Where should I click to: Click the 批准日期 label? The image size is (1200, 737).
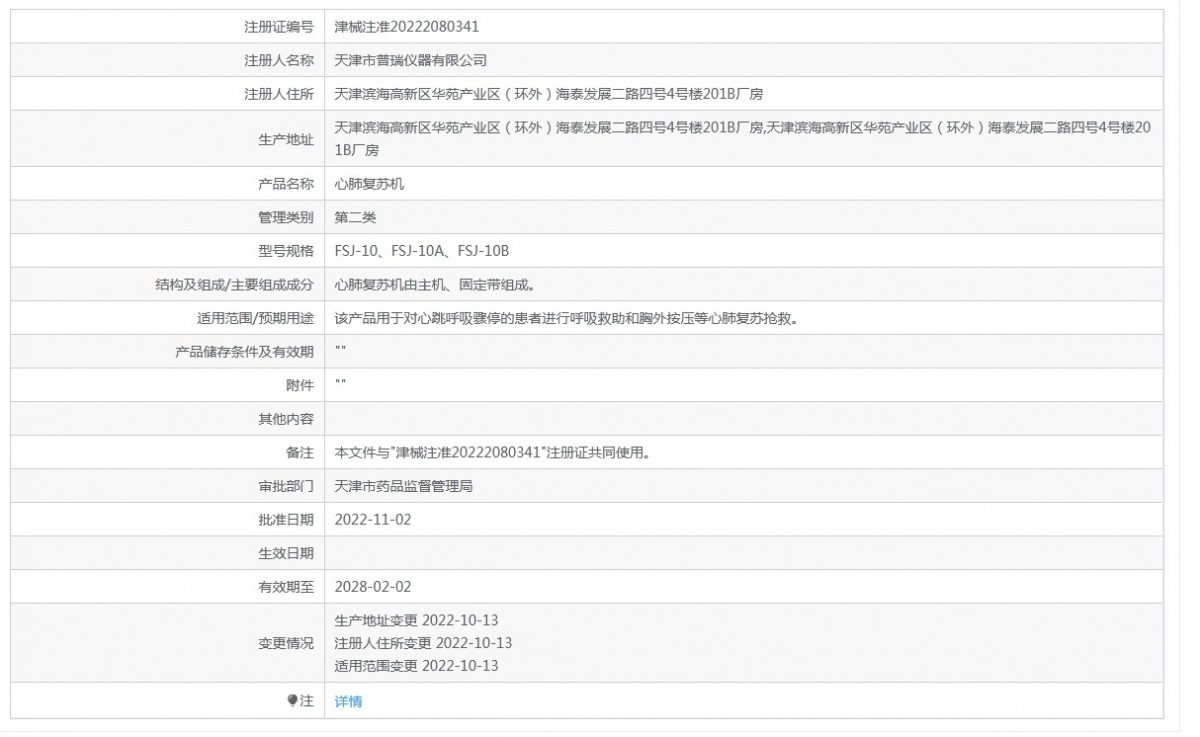pyautogui.click(x=286, y=520)
